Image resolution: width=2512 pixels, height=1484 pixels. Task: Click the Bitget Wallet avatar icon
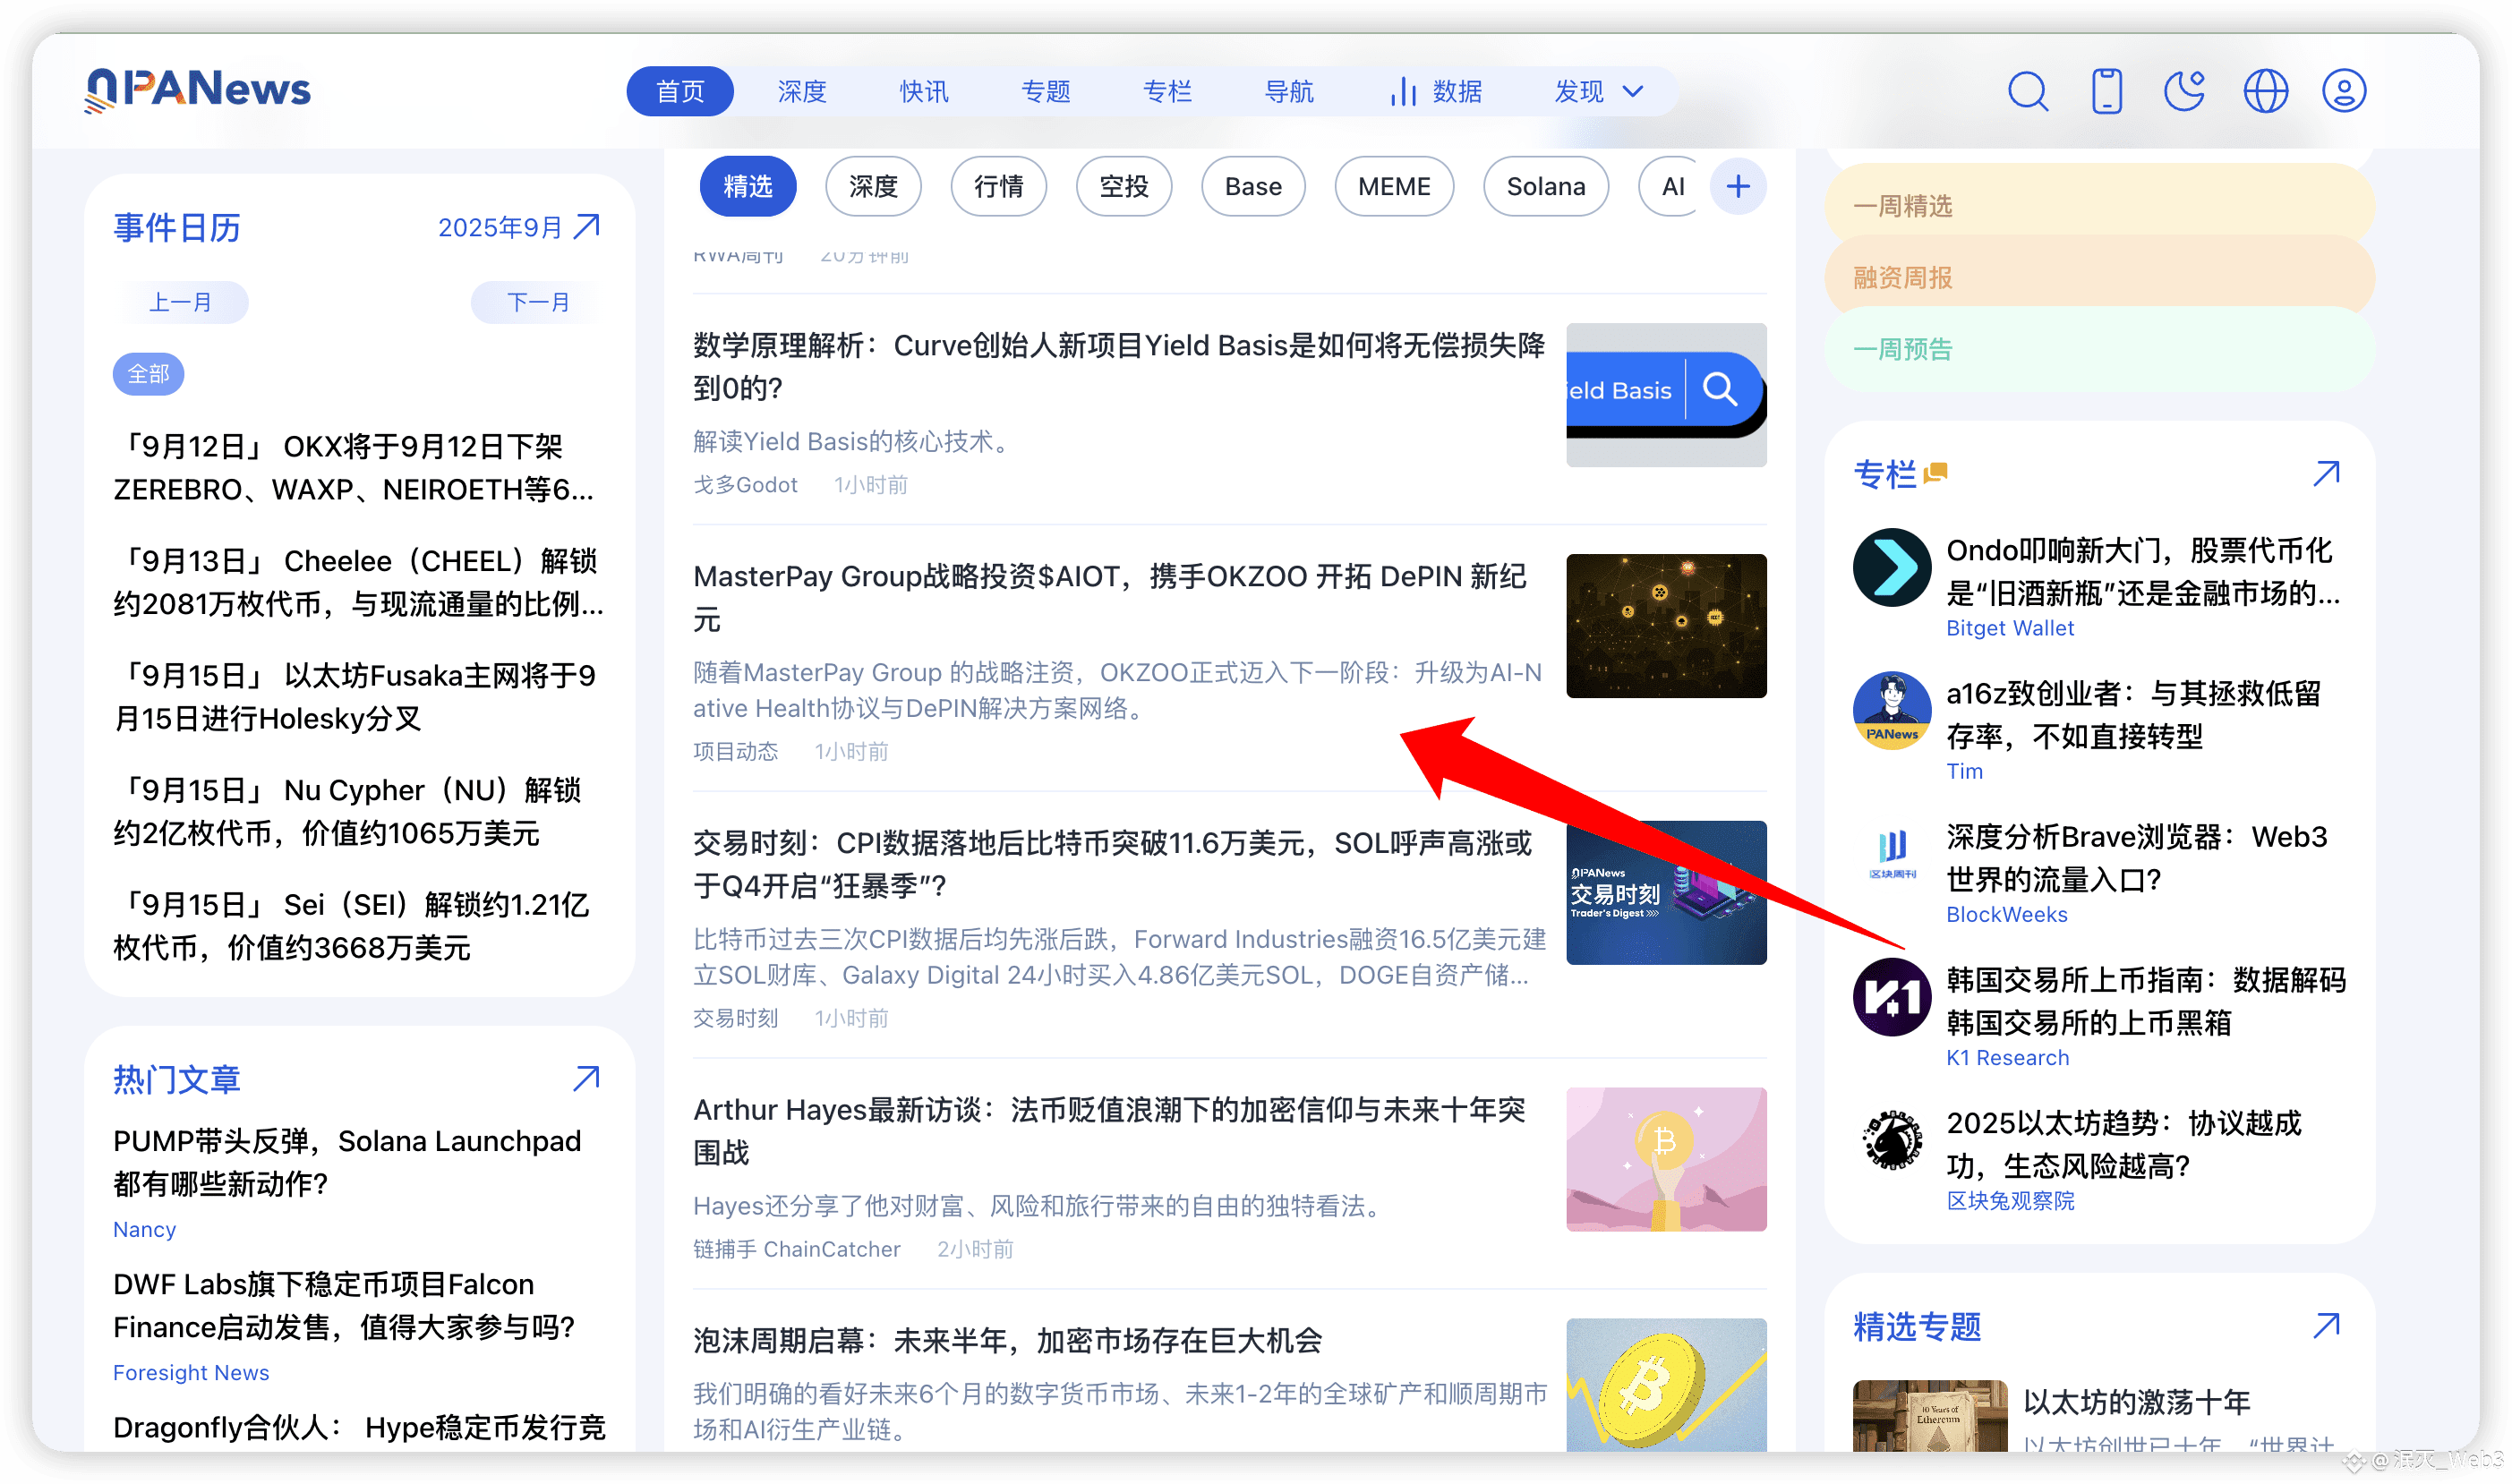click(1891, 567)
